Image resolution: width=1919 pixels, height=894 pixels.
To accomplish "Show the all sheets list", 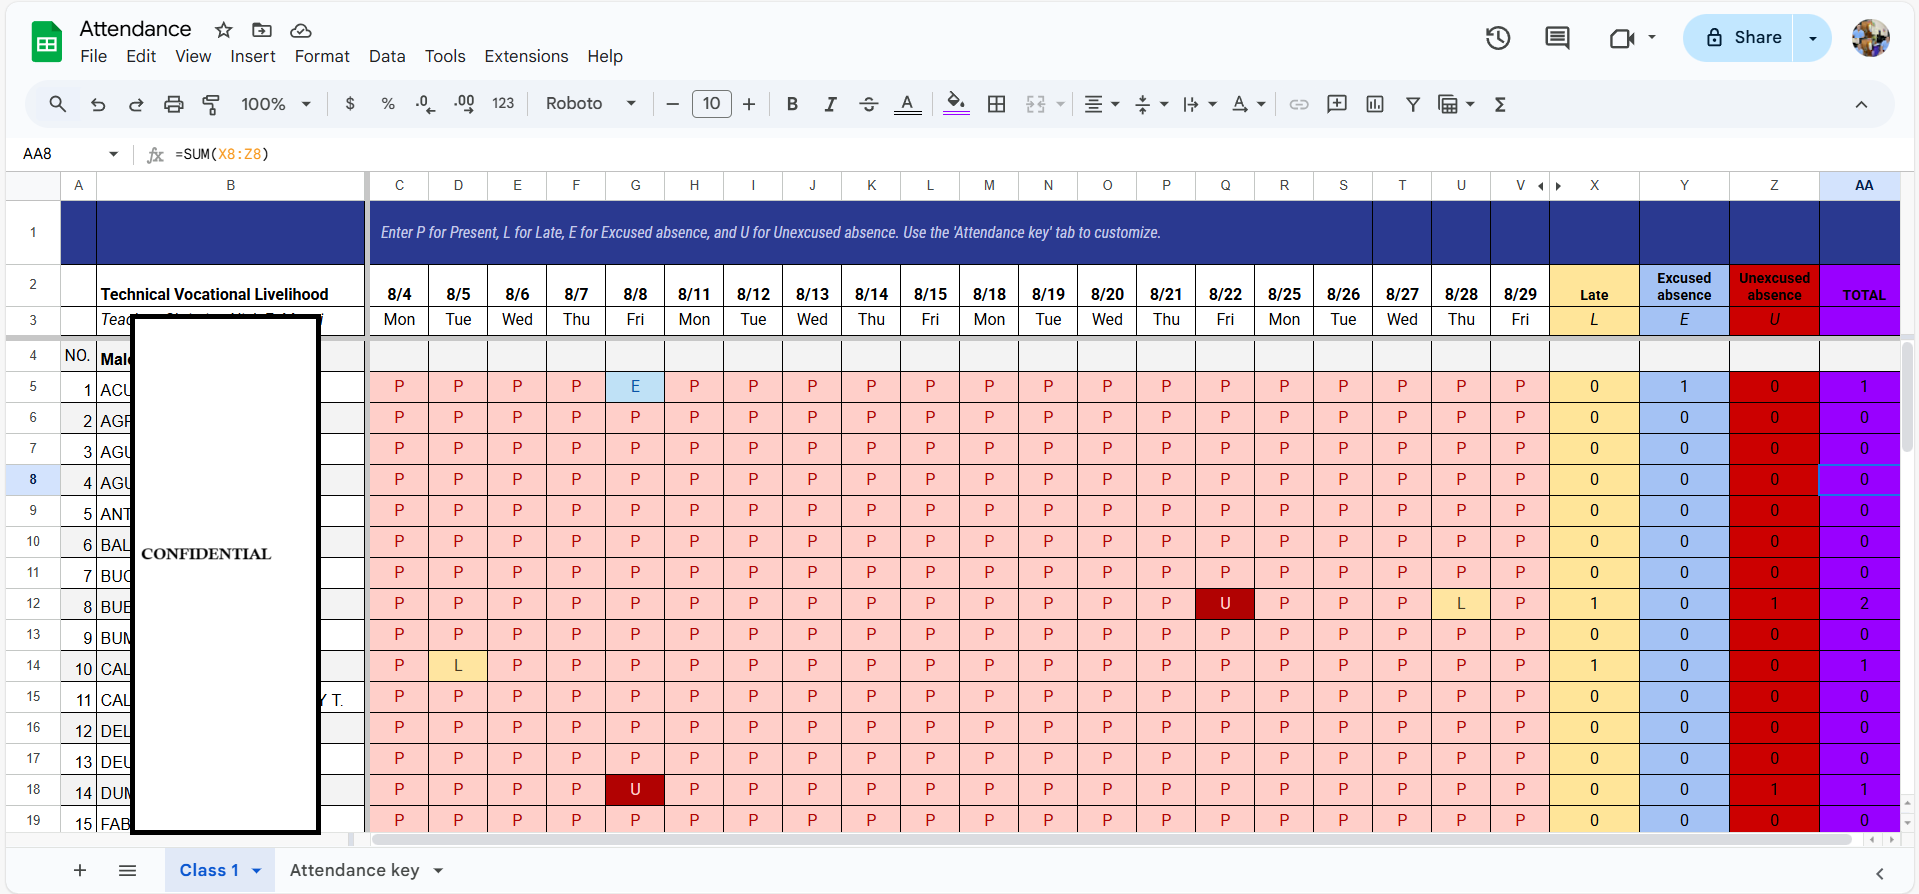I will (x=127, y=870).
